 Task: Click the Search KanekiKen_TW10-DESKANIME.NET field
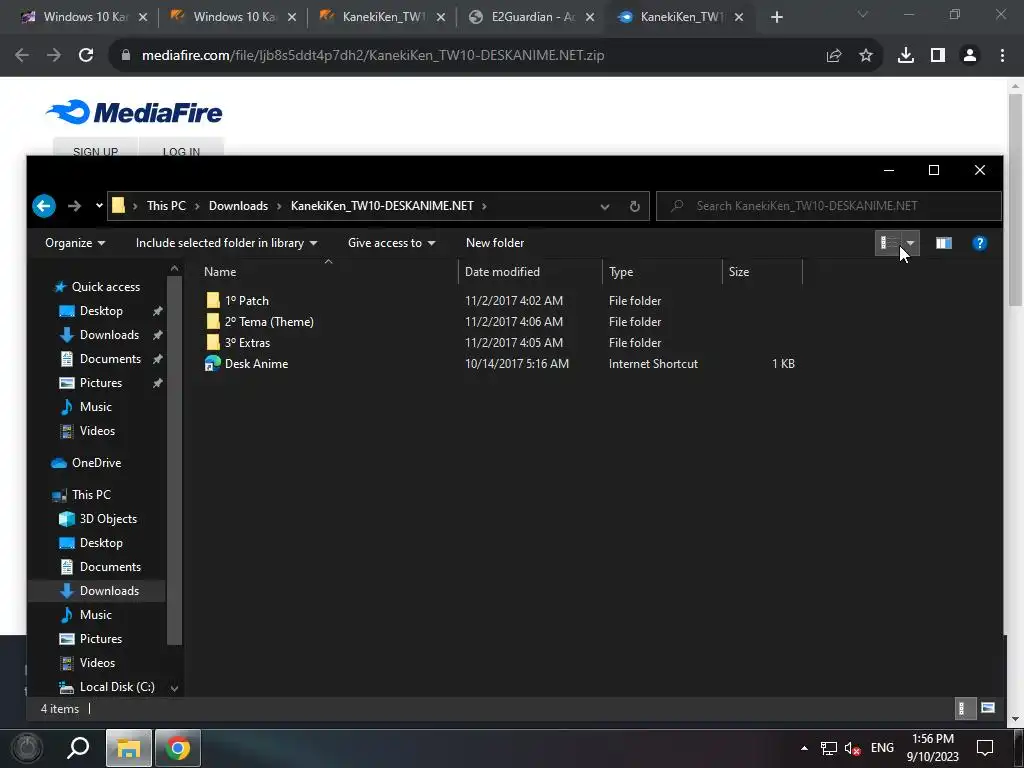(x=829, y=206)
